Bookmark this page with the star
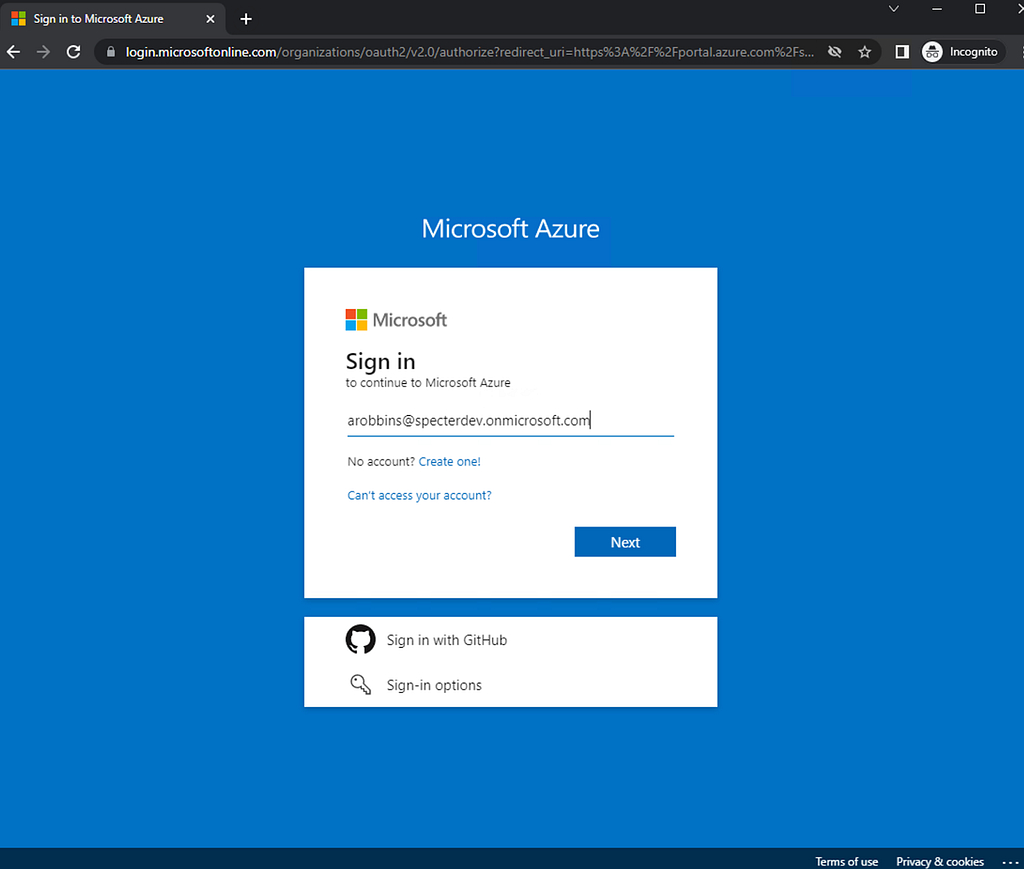 pos(865,52)
